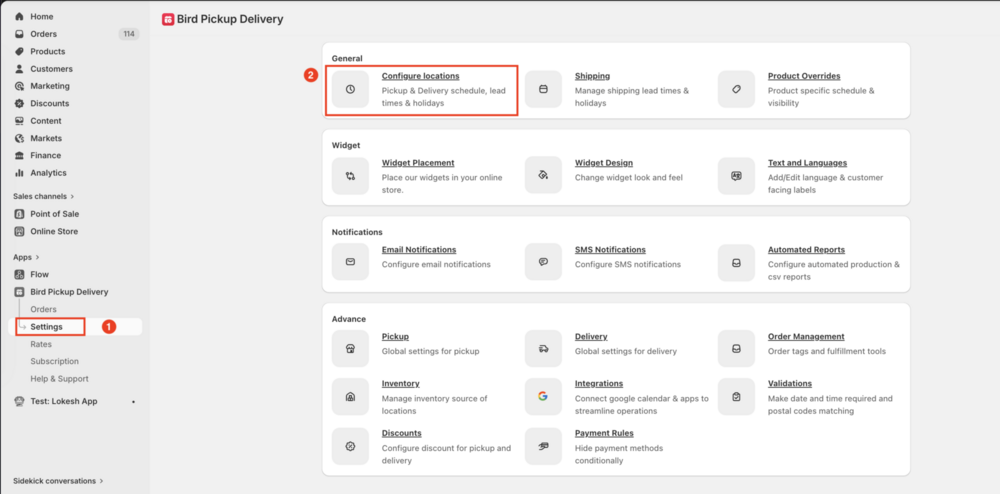The height and width of the screenshot is (494, 1000).
Task: Click the Pickup store icon
Action: [350, 349]
